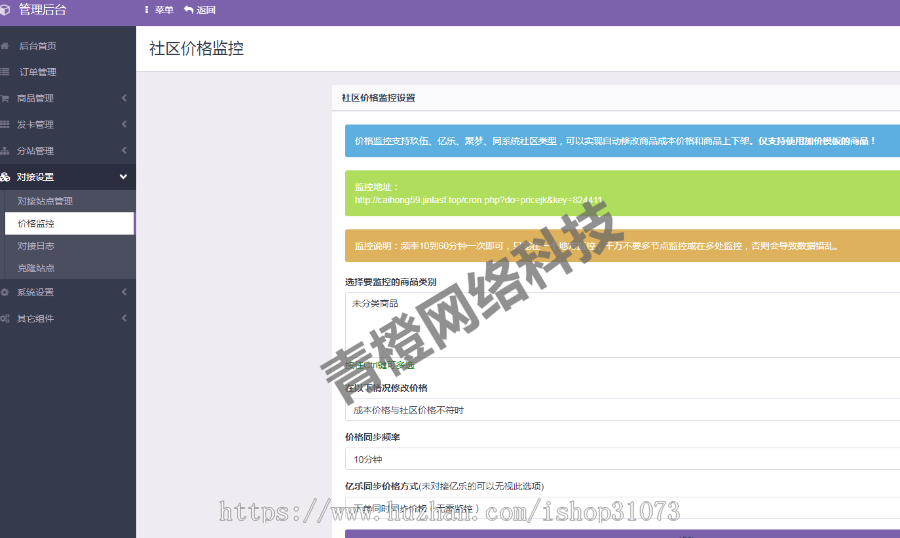Open 克隆站点 in the sidebar
This screenshot has height=538, width=900.
coord(36,268)
